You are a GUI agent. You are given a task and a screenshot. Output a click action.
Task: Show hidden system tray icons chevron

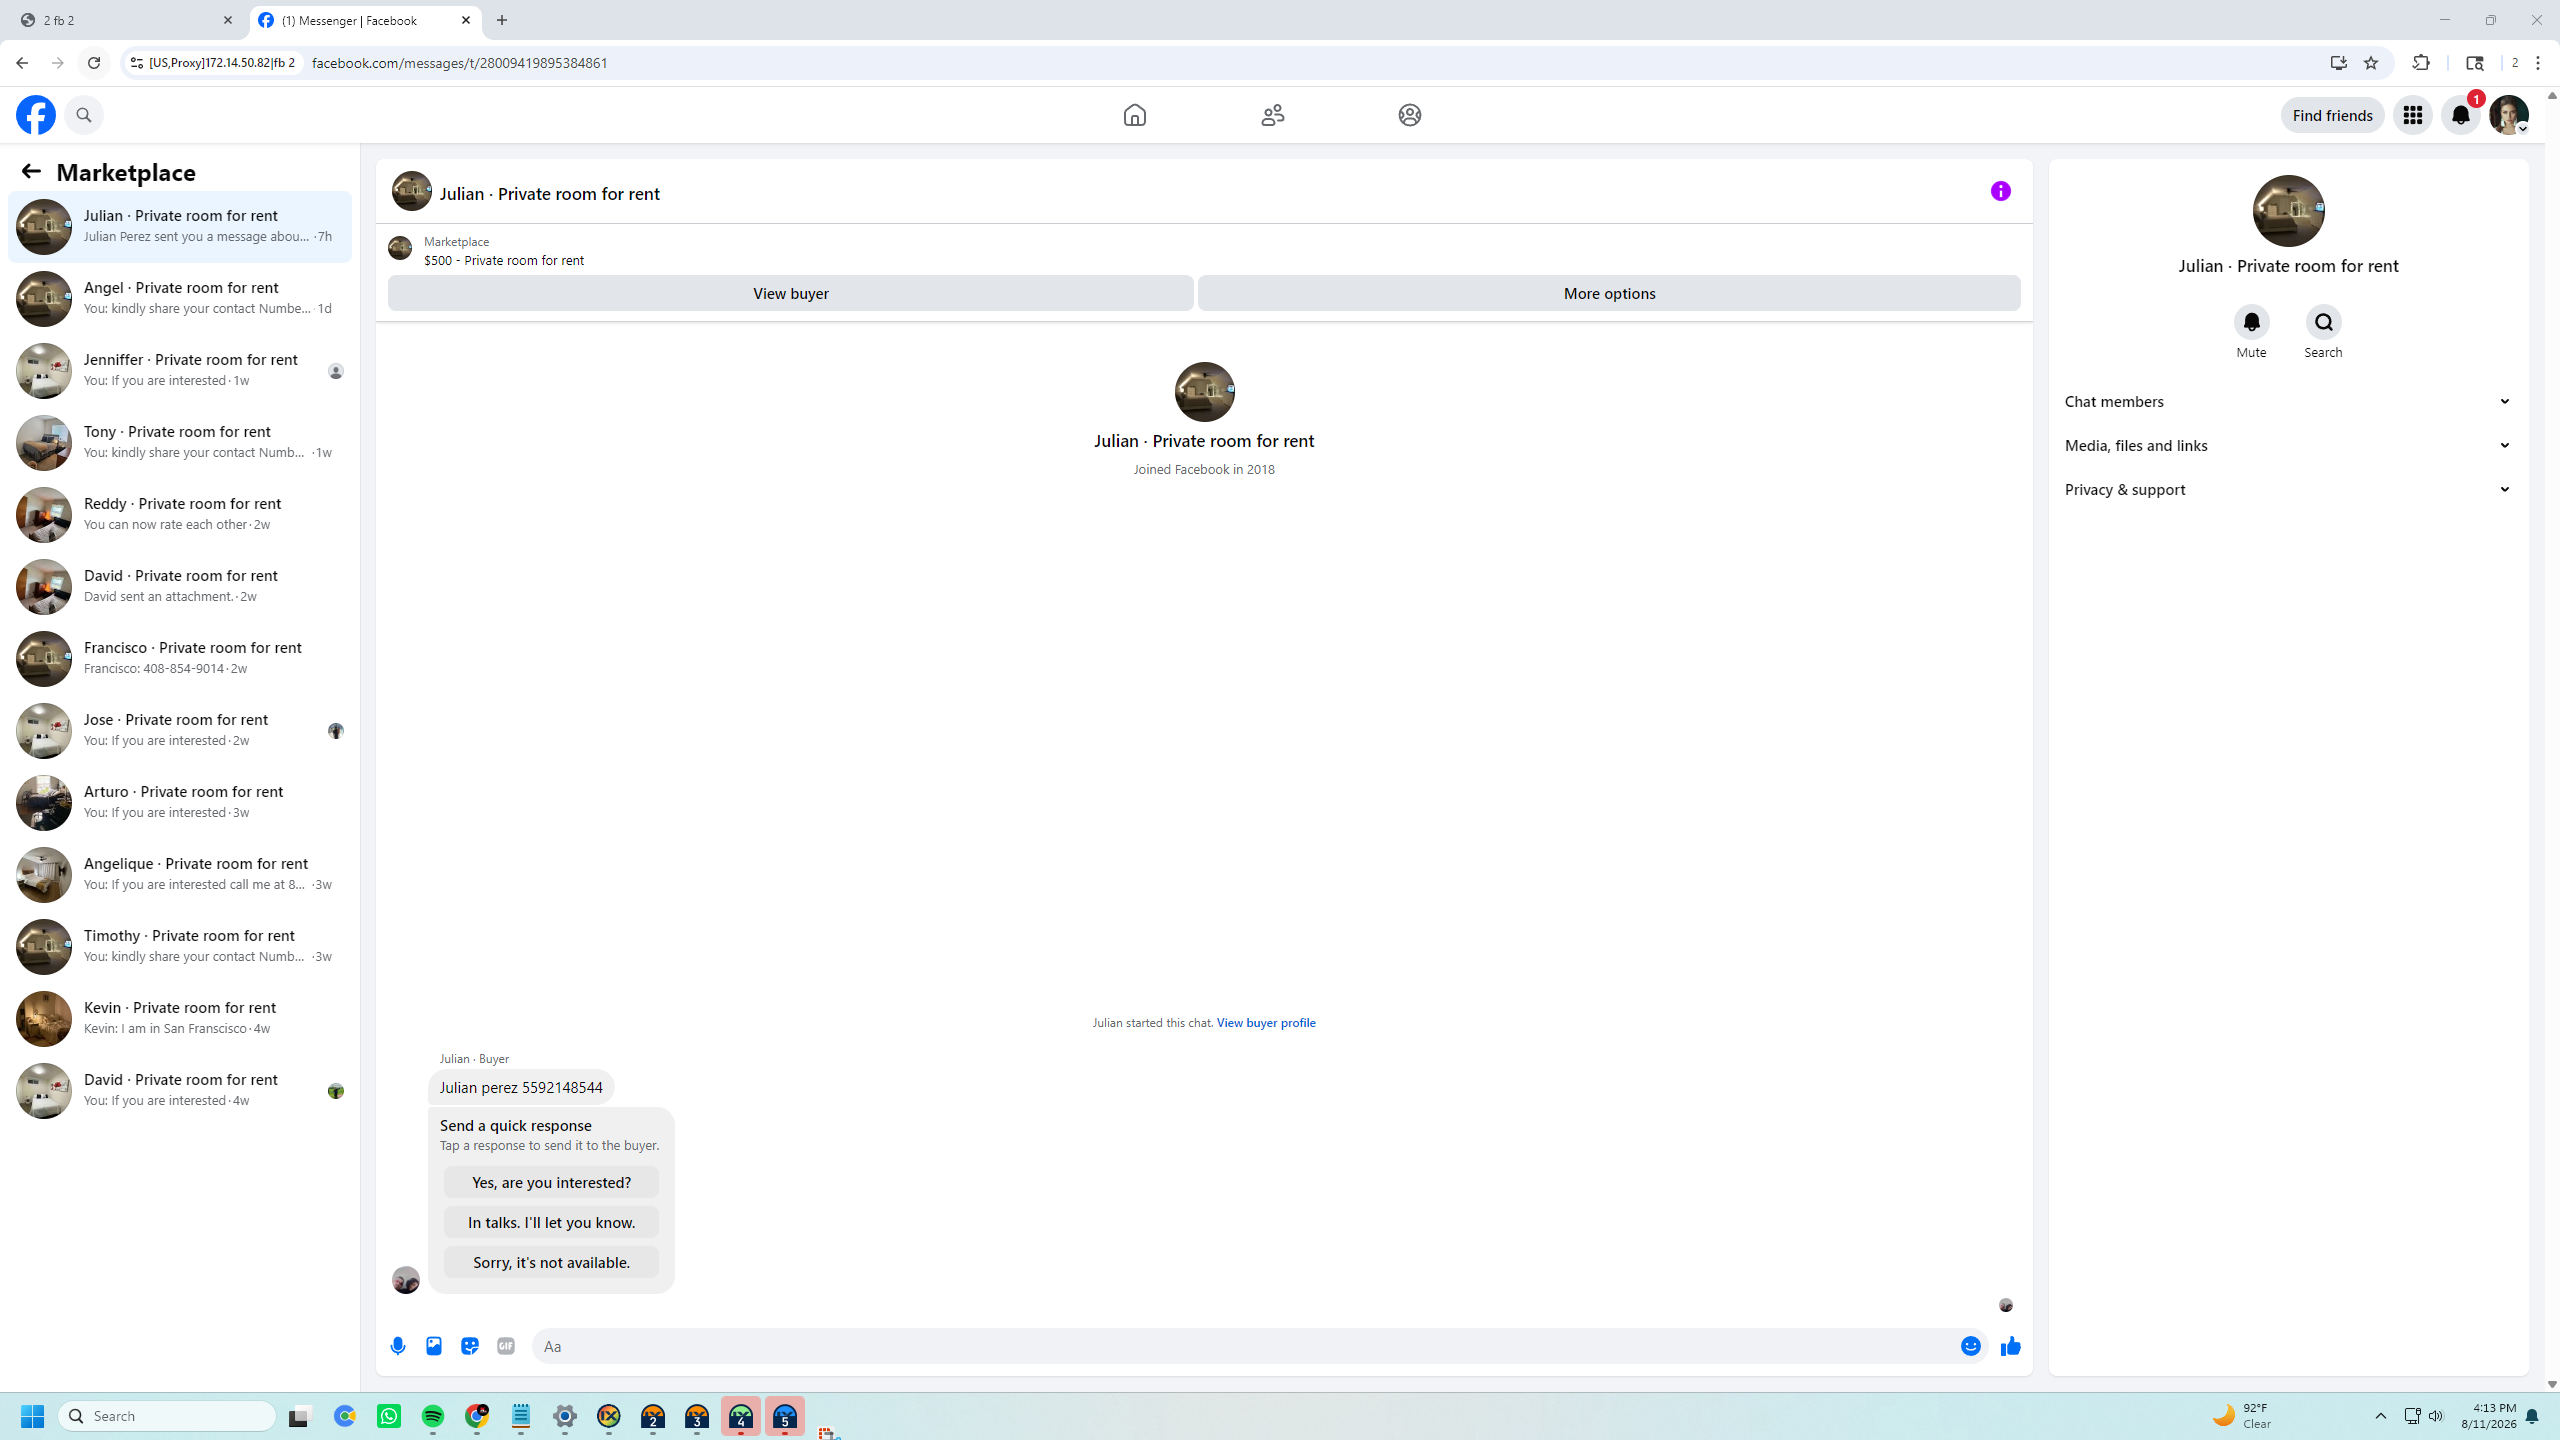click(x=2381, y=1416)
